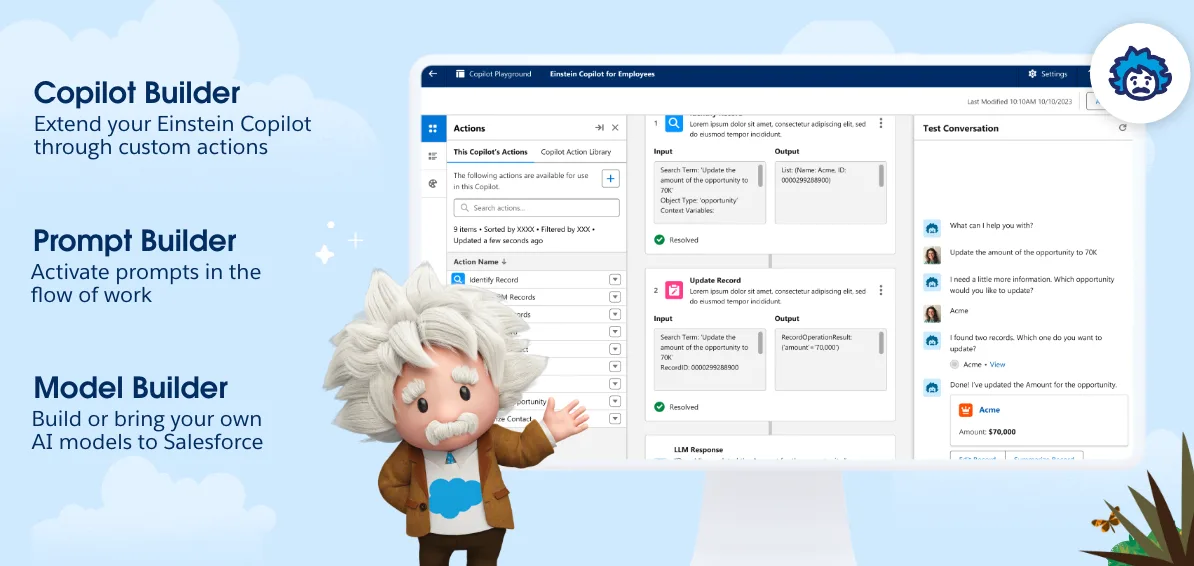The width and height of the screenshot is (1194, 566).
Task: Click copilot avatar beside 'I need a little'
Action: click(932, 283)
